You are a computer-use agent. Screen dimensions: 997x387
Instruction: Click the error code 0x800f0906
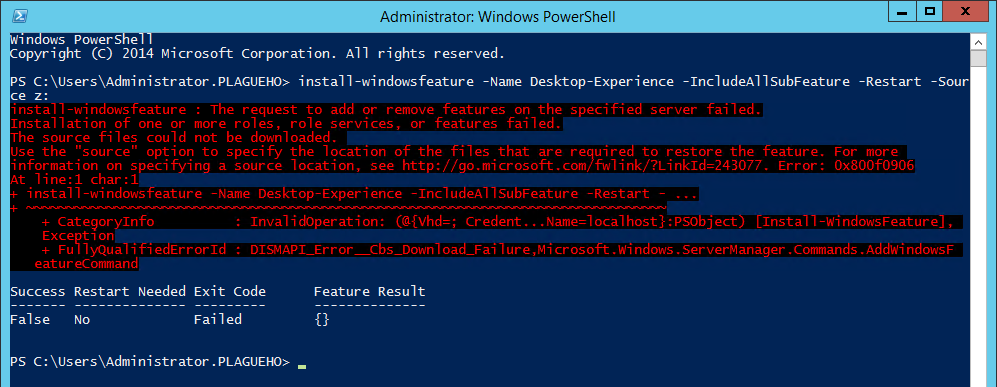click(874, 165)
